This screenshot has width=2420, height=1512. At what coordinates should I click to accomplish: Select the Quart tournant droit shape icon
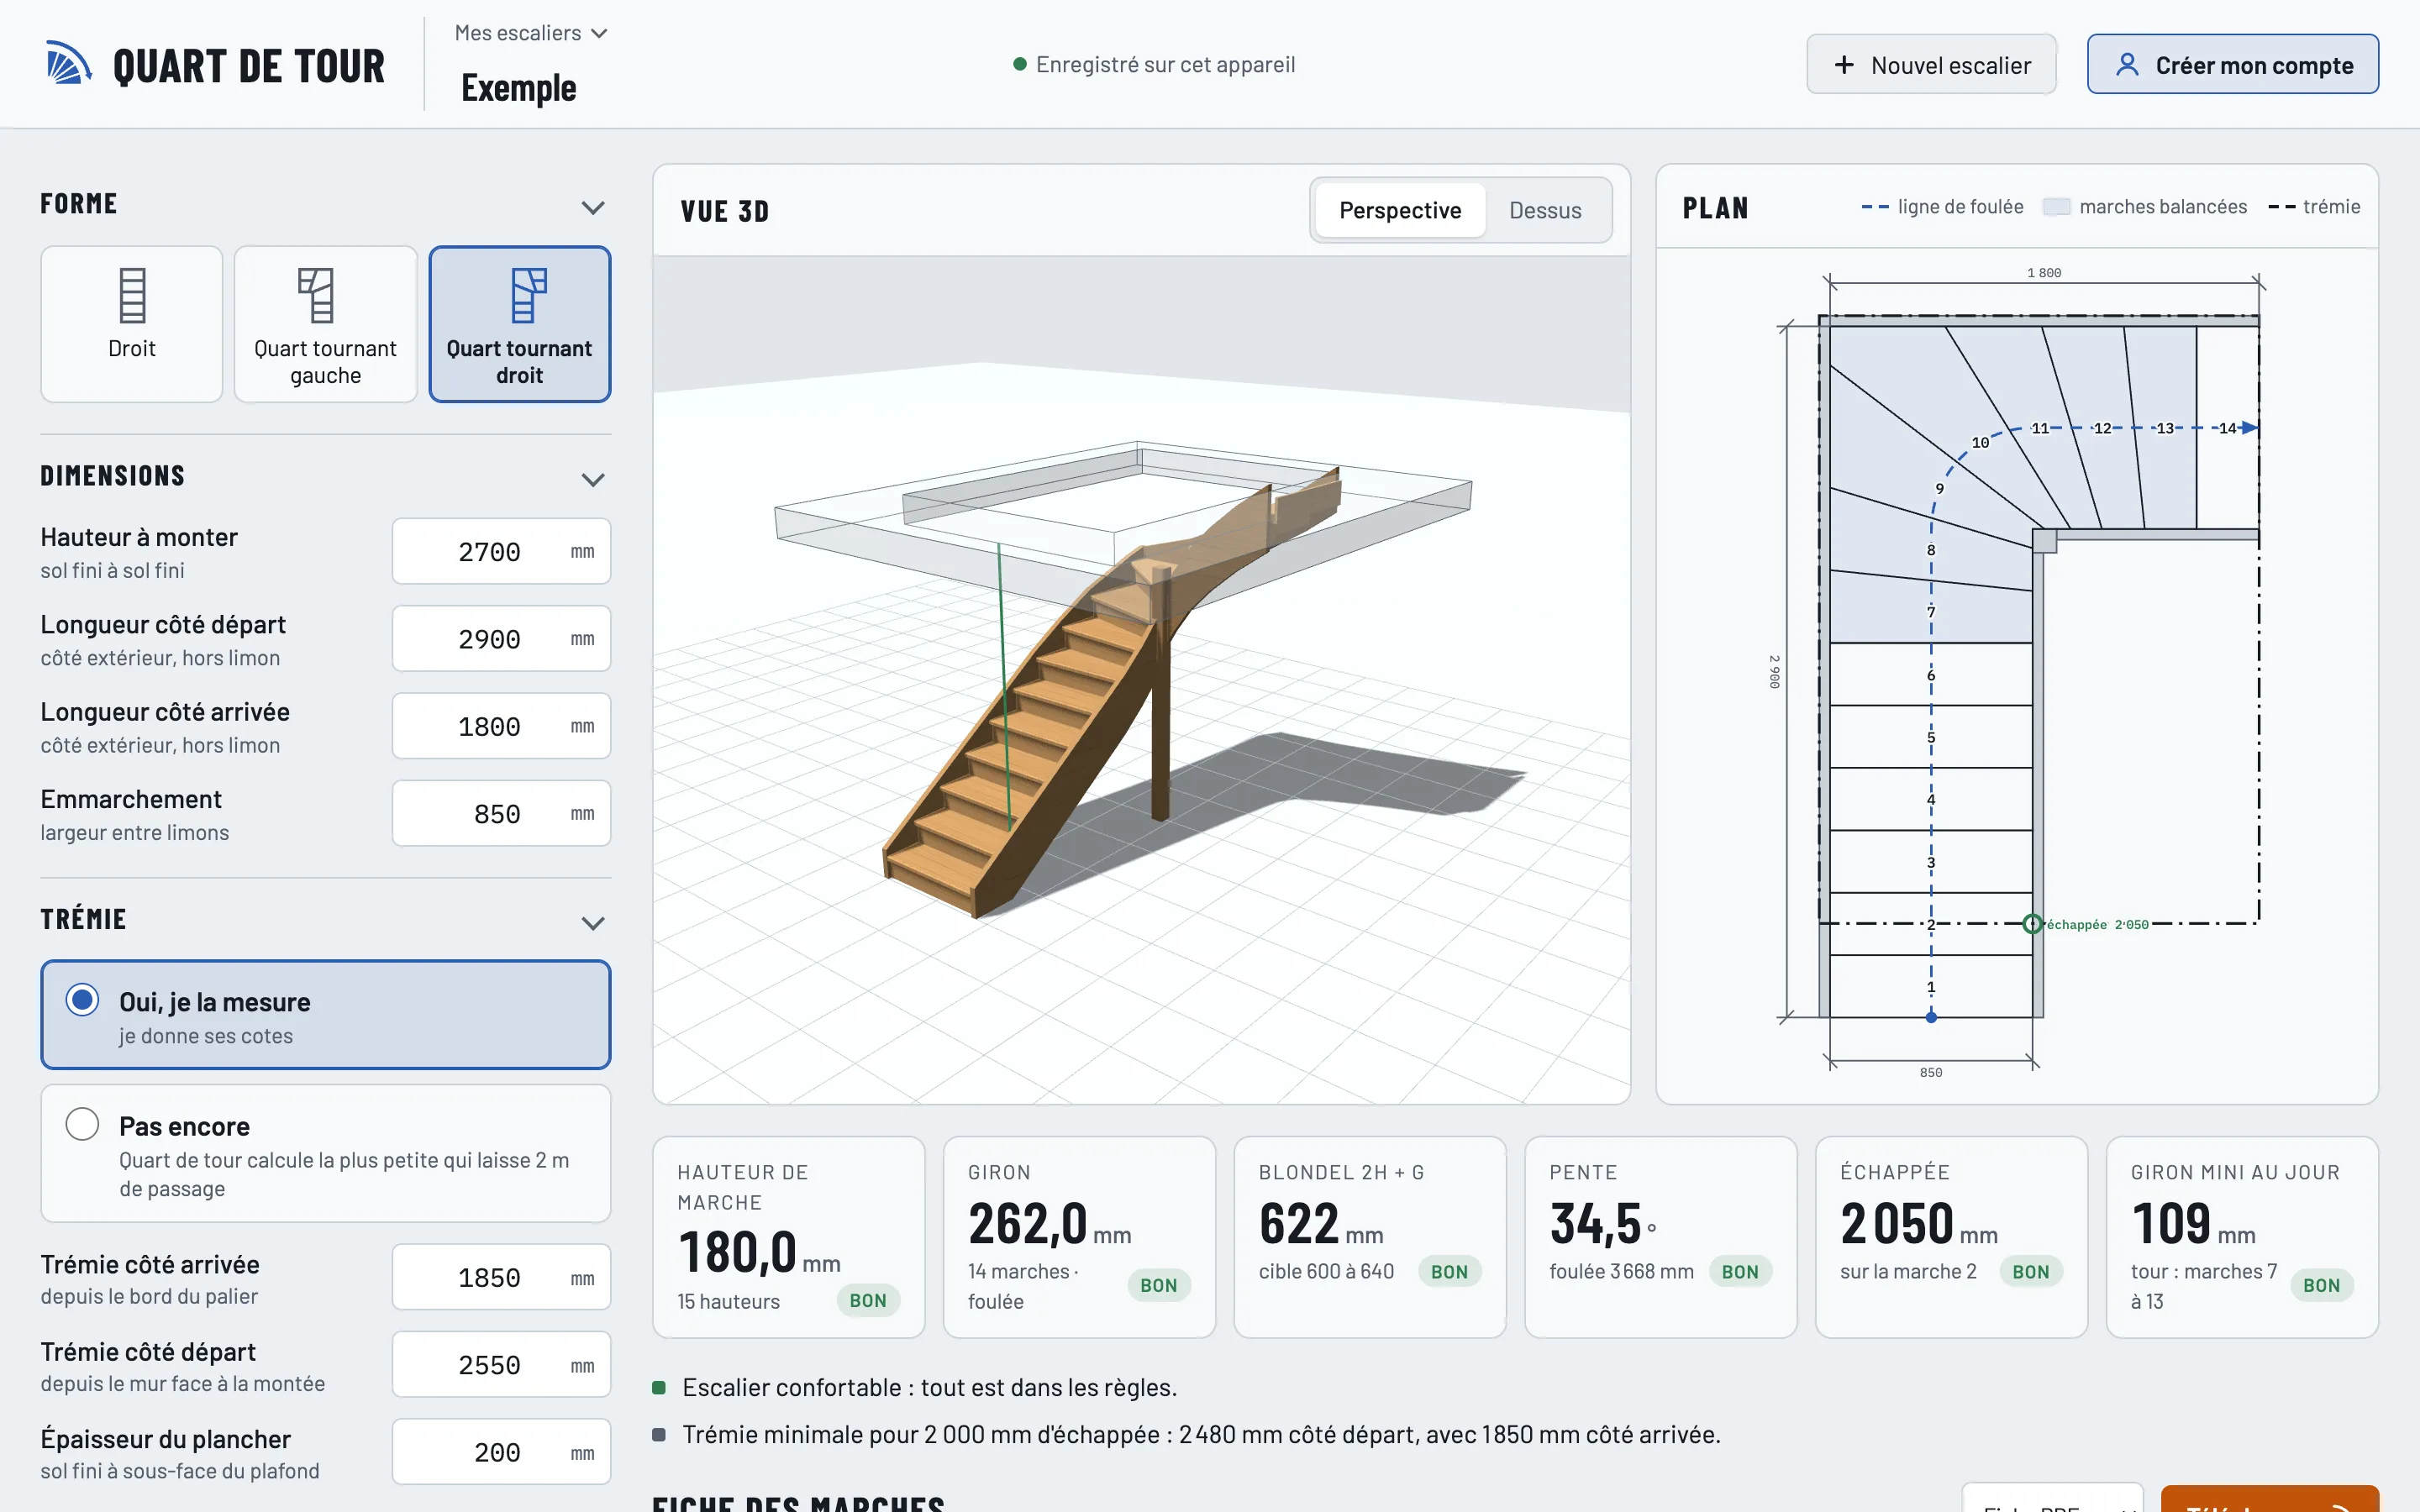coord(529,295)
